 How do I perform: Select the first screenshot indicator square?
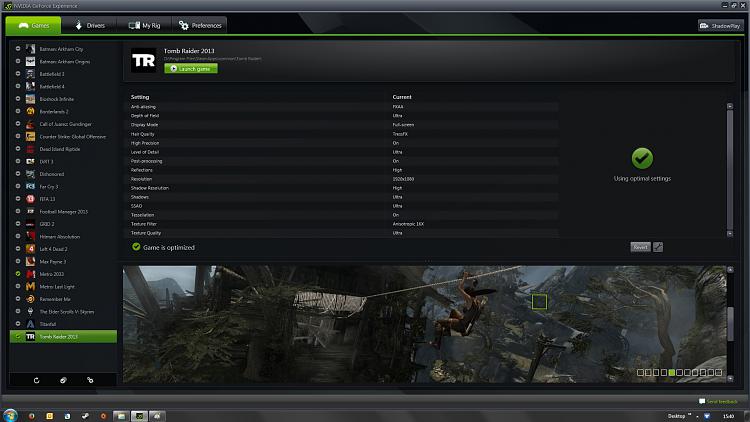point(640,372)
